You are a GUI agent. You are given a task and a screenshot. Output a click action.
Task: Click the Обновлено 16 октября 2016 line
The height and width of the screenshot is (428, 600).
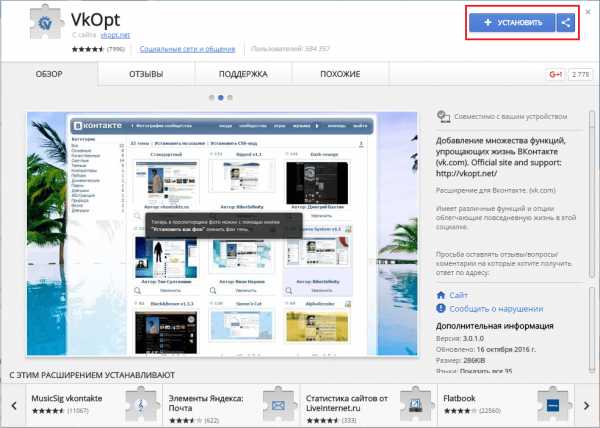(x=486, y=349)
